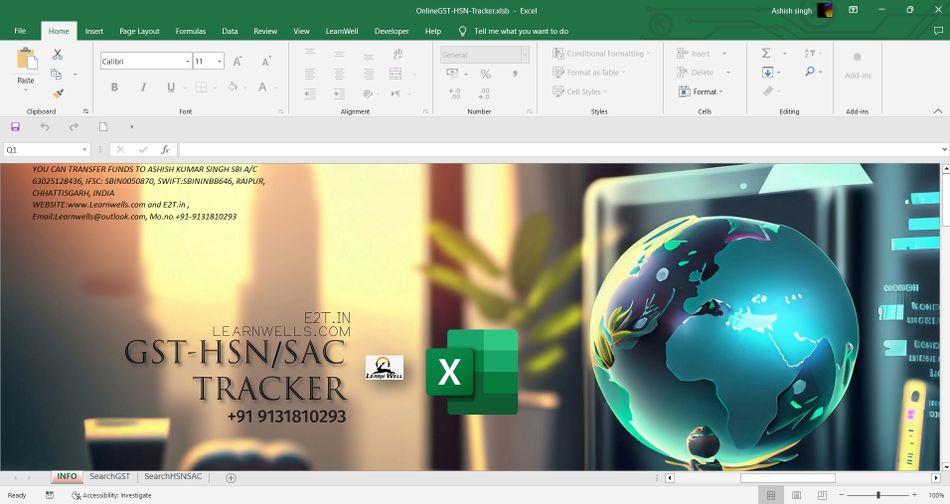The width and height of the screenshot is (950, 504).
Task: Click Tell me what you want to do
Action: pos(521,31)
